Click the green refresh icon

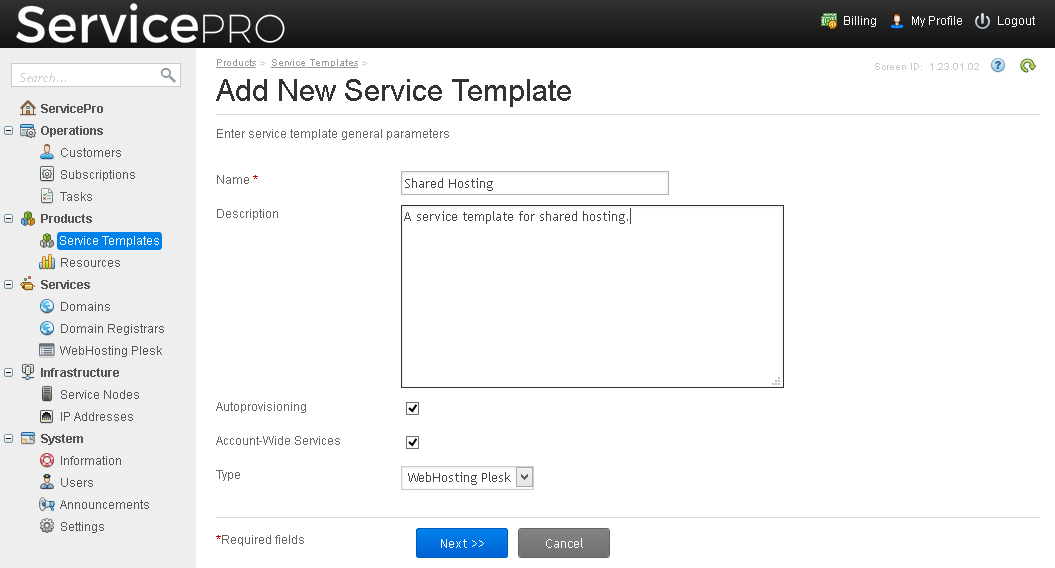click(1027, 66)
